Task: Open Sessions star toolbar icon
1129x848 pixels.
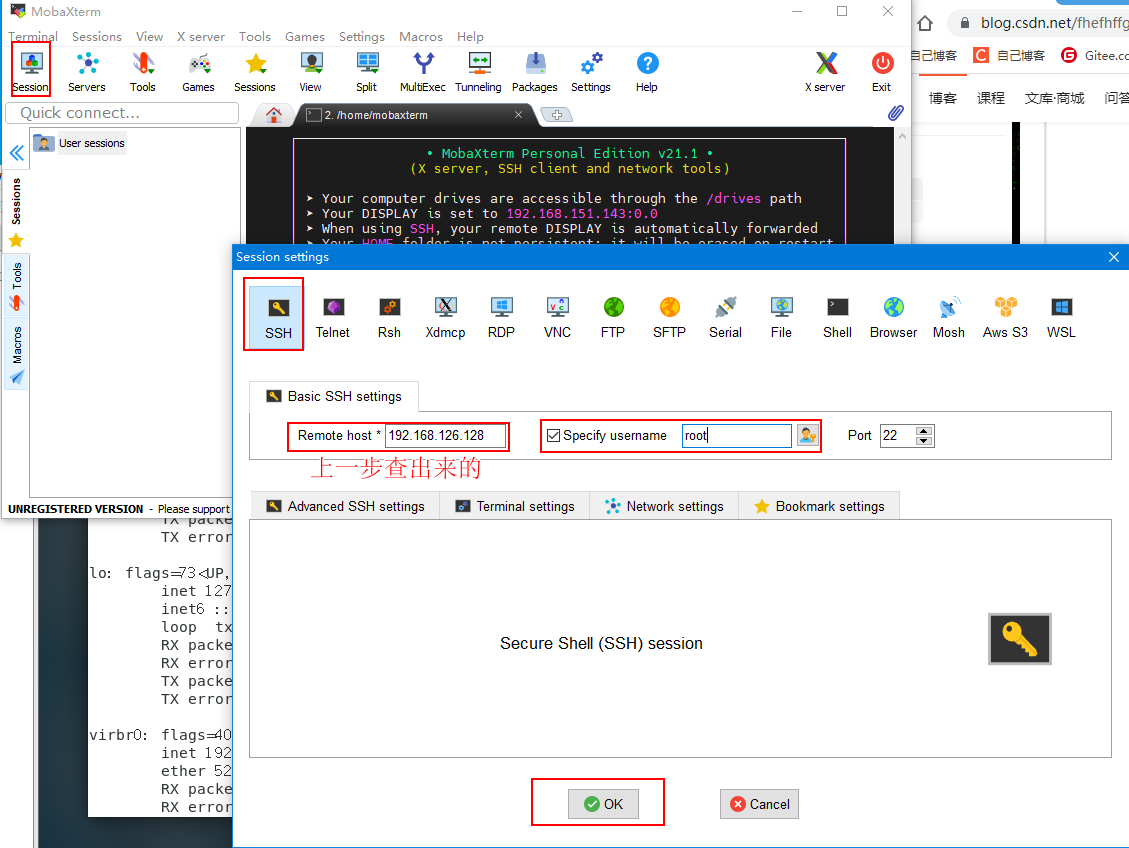Action: [x=255, y=71]
